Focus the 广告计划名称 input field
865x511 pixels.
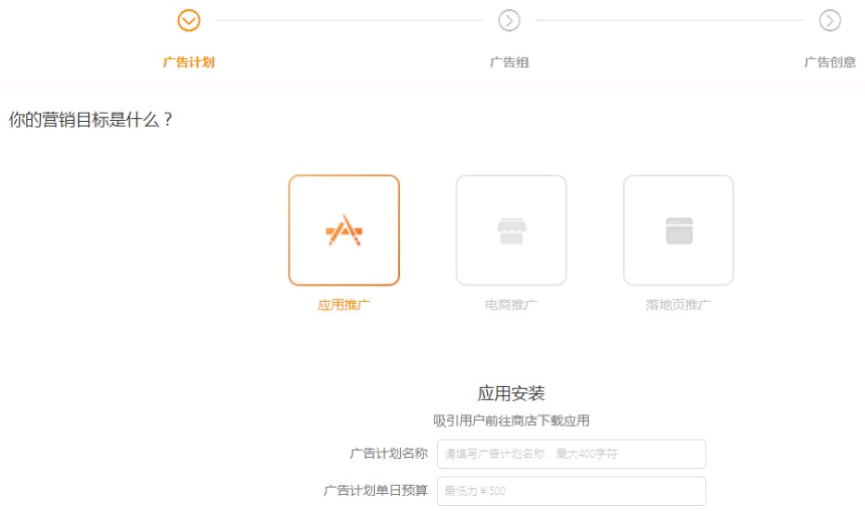[x=571, y=454]
